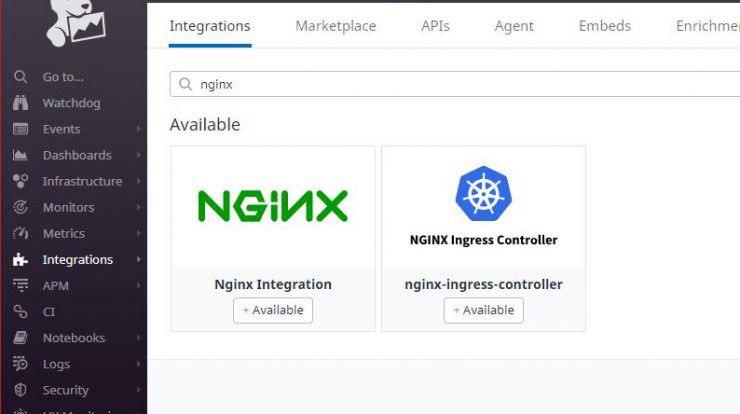
Task: Open Infrastructure in the sidebar
Action: (x=82, y=181)
